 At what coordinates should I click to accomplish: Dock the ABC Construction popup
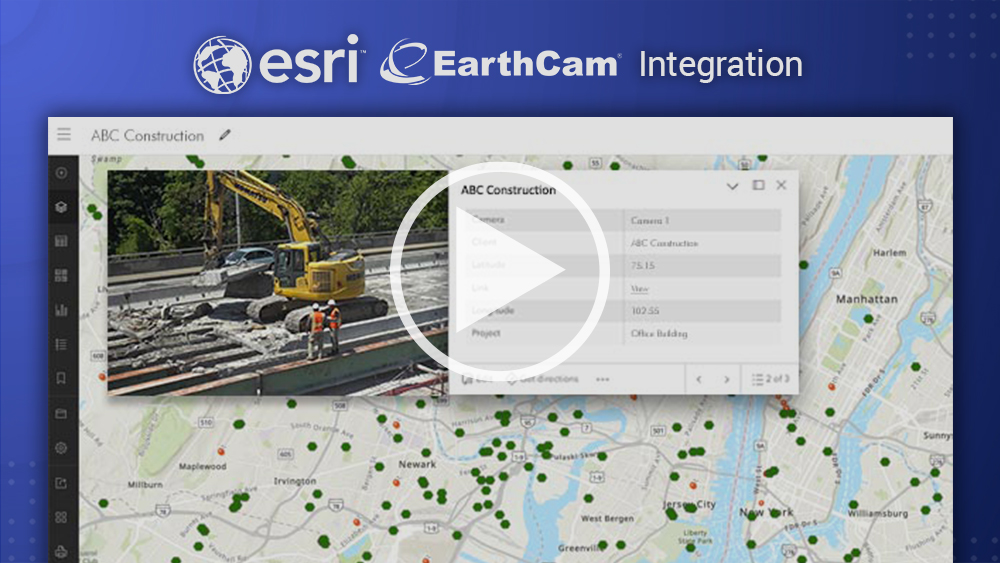pyautogui.click(x=758, y=185)
